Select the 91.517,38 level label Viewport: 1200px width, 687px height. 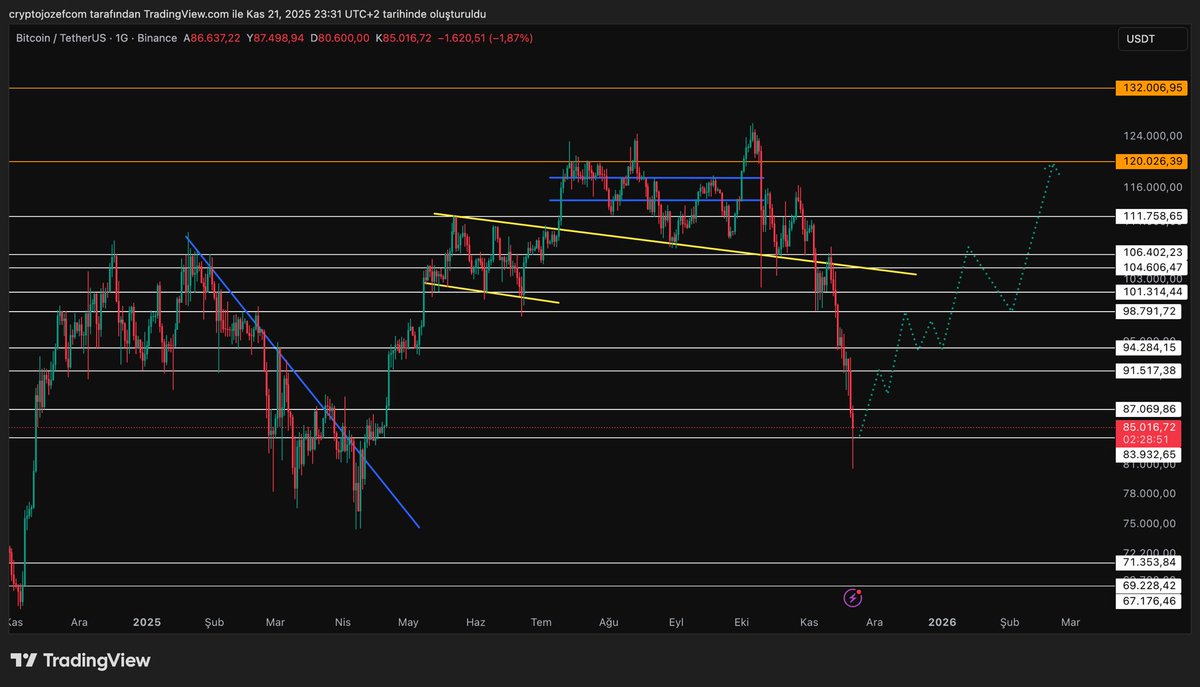[x=1148, y=371]
